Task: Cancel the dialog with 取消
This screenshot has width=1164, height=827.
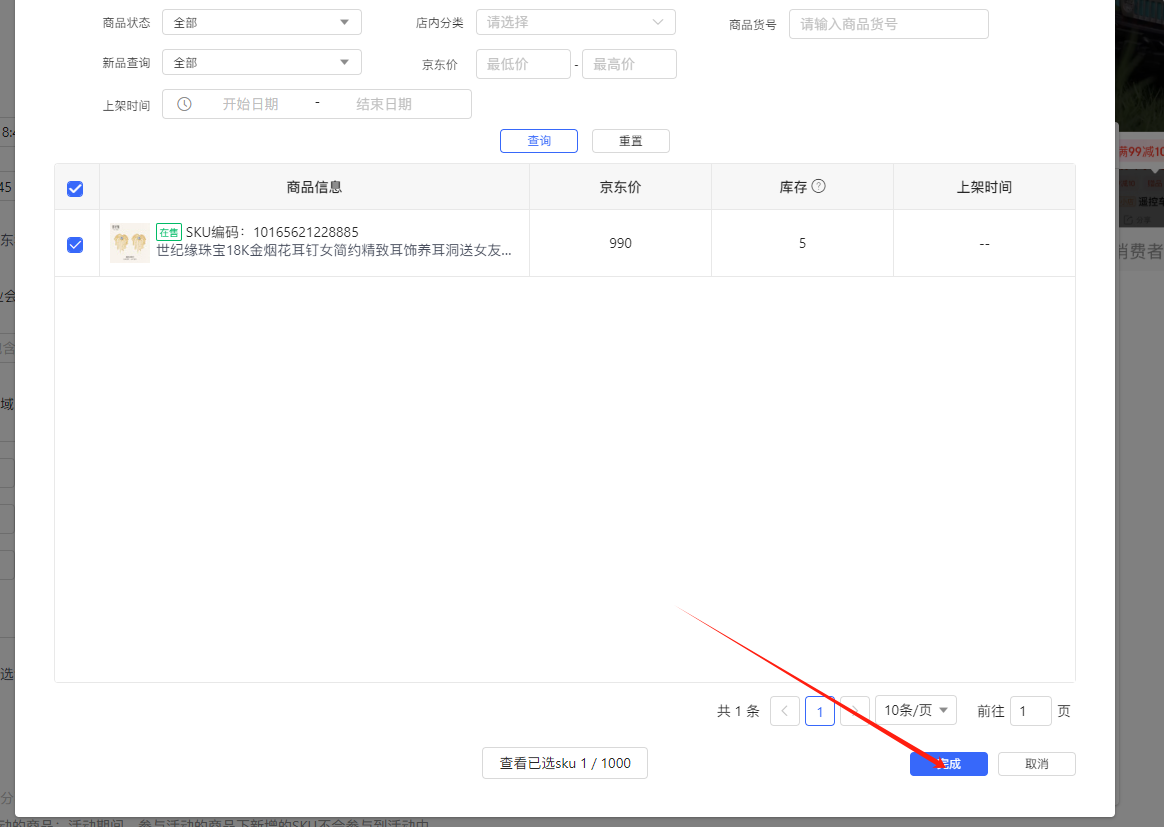Action: [1036, 764]
